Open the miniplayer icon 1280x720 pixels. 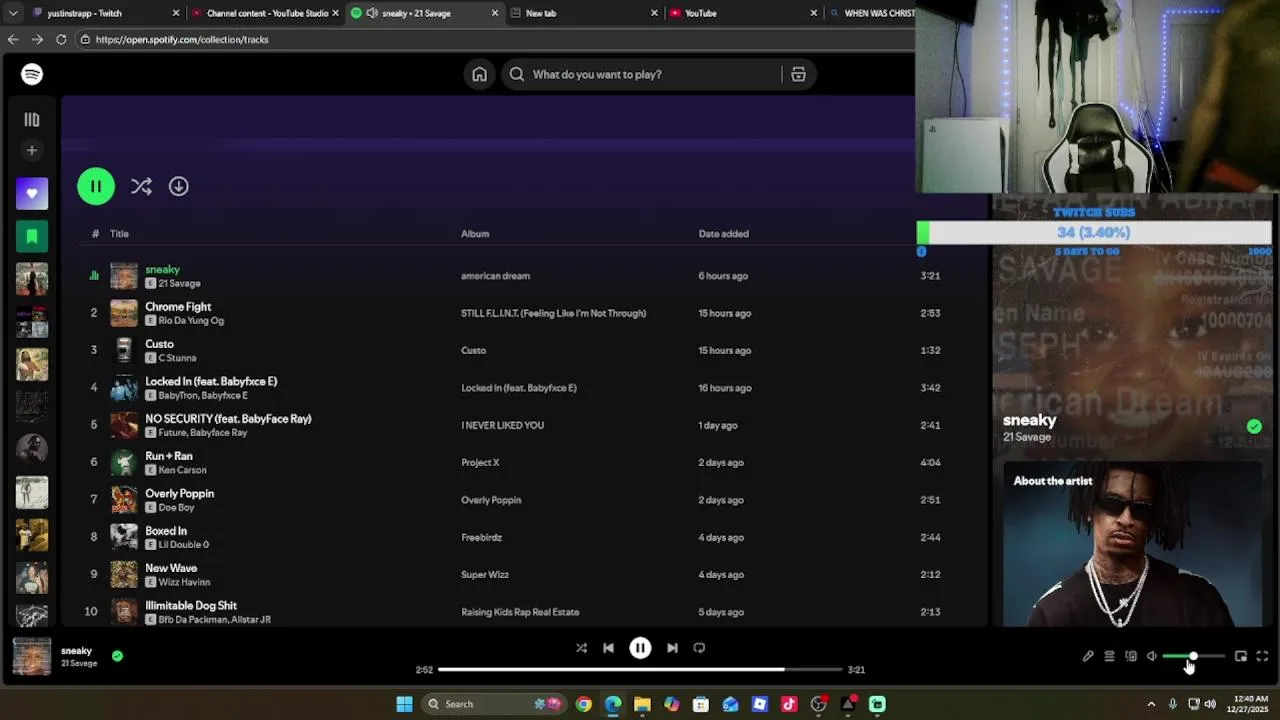(1241, 656)
